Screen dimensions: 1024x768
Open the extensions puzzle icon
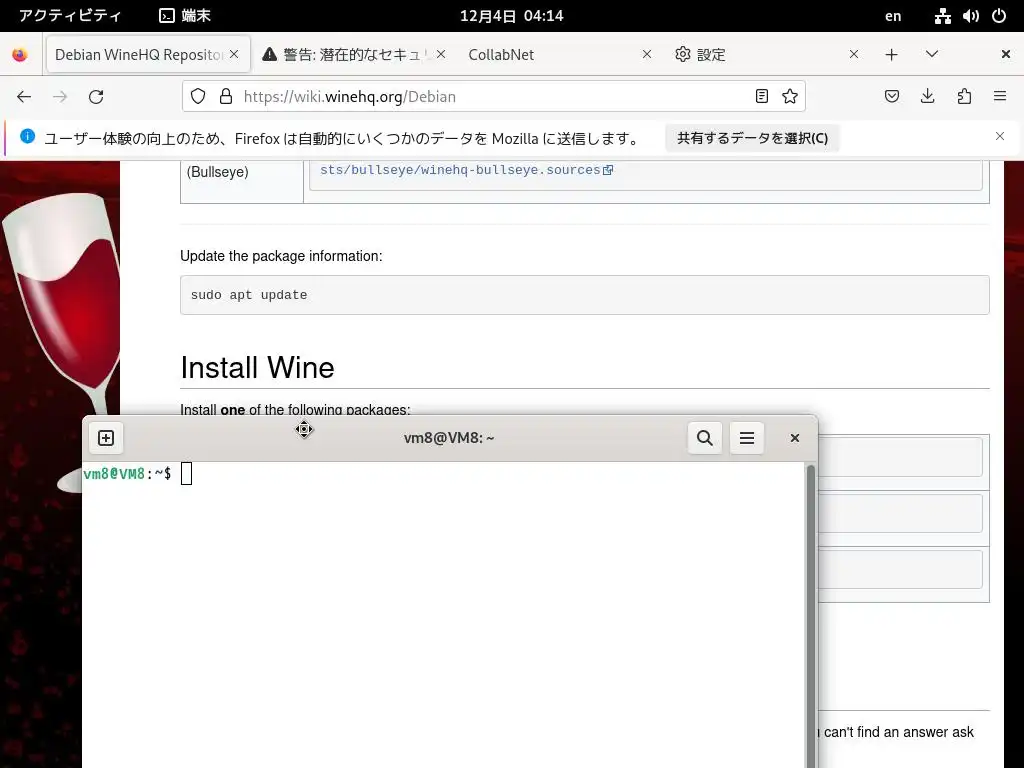point(964,97)
